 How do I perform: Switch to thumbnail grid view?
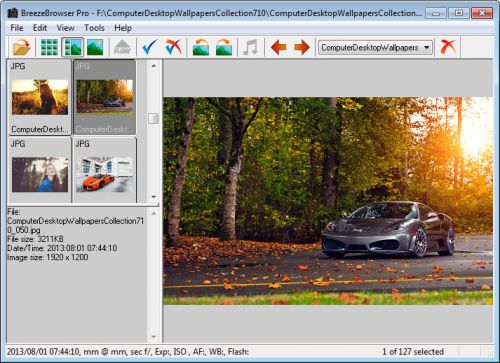pos(49,47)
